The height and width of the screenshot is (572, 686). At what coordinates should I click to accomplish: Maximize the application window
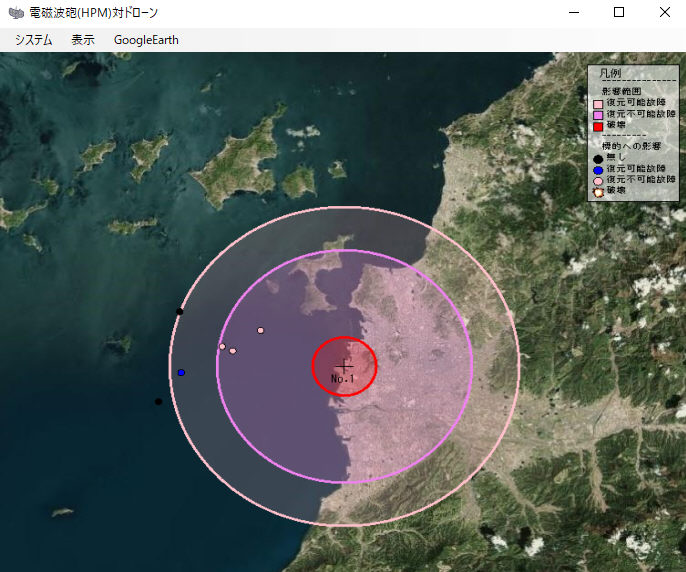tap(618, 13)
